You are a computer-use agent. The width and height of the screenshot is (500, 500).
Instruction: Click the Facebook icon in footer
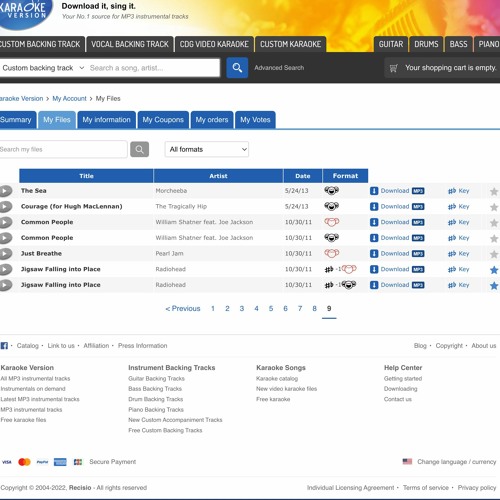(4, 346)
